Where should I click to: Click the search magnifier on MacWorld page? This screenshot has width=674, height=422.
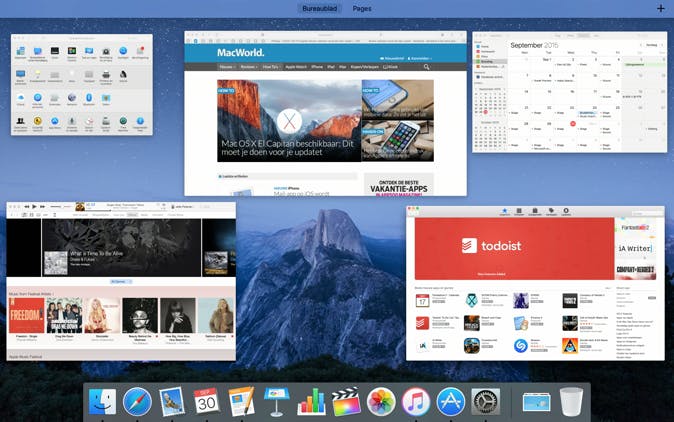coord(426,67)
